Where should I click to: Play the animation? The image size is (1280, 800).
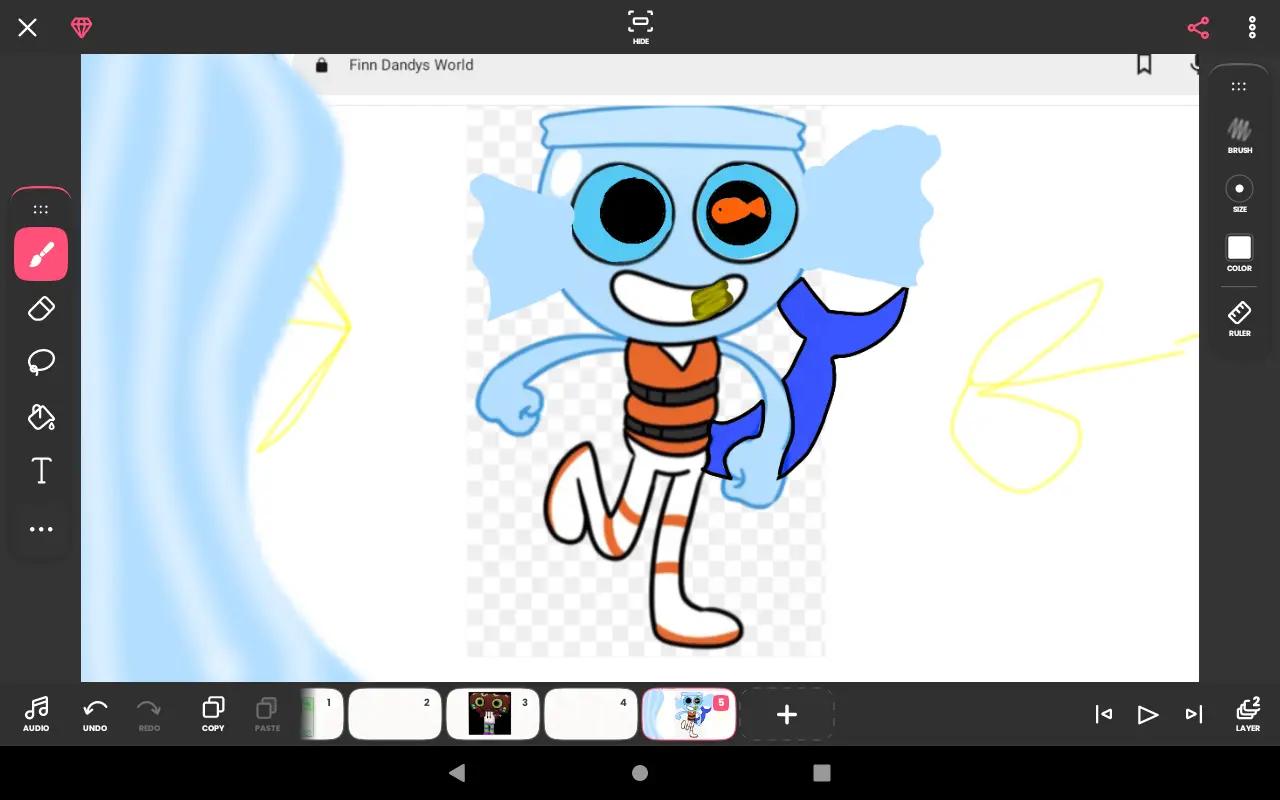pos(1148,714)
